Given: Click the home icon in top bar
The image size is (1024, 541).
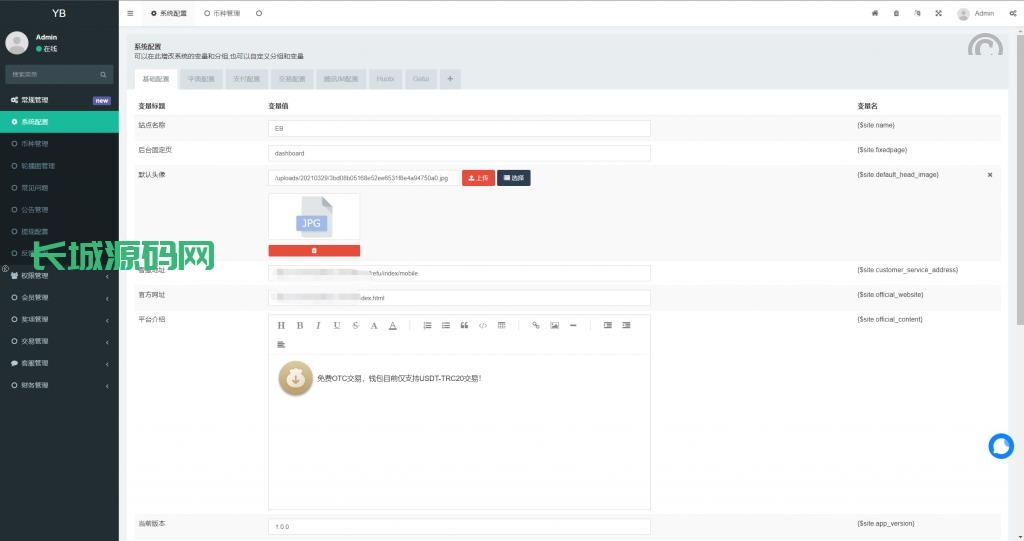Looking at the screenshot, I should 875,14.
